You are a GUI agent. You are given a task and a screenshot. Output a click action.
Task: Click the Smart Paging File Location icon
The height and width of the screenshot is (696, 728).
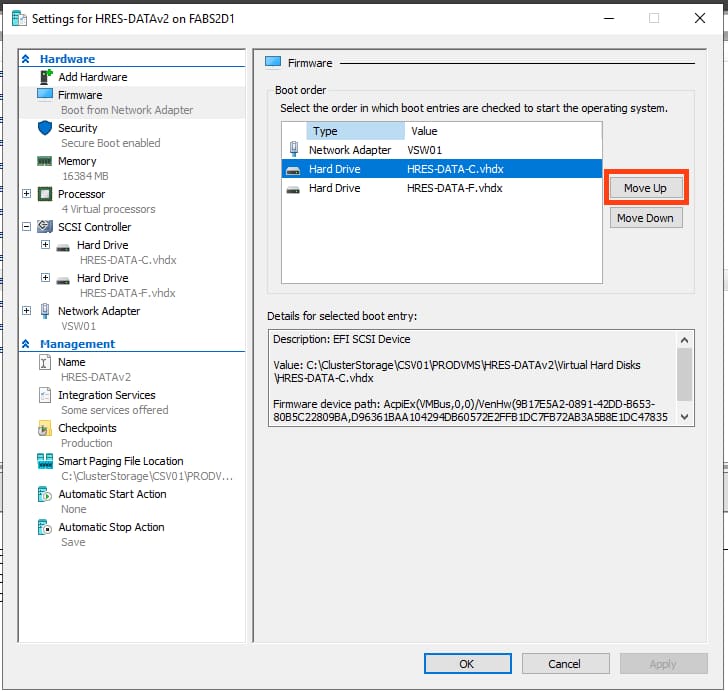tap(45, 461)
